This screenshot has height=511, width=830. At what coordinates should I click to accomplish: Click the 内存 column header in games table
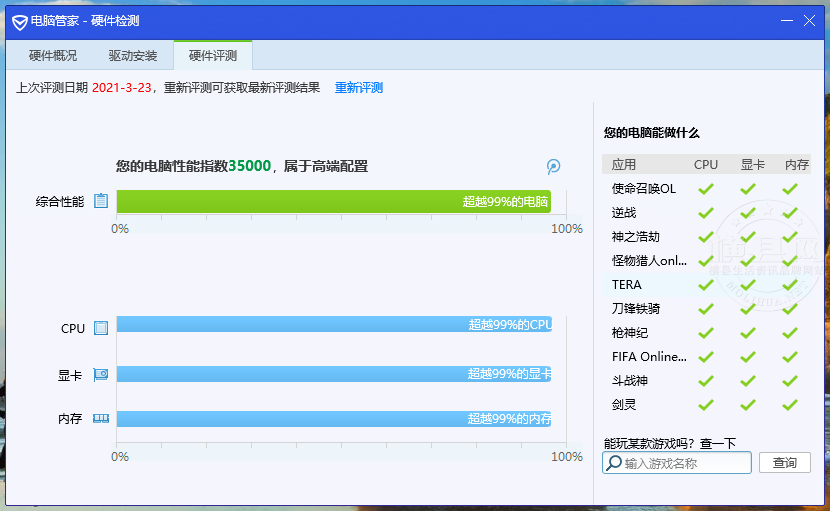pos(797,165)
